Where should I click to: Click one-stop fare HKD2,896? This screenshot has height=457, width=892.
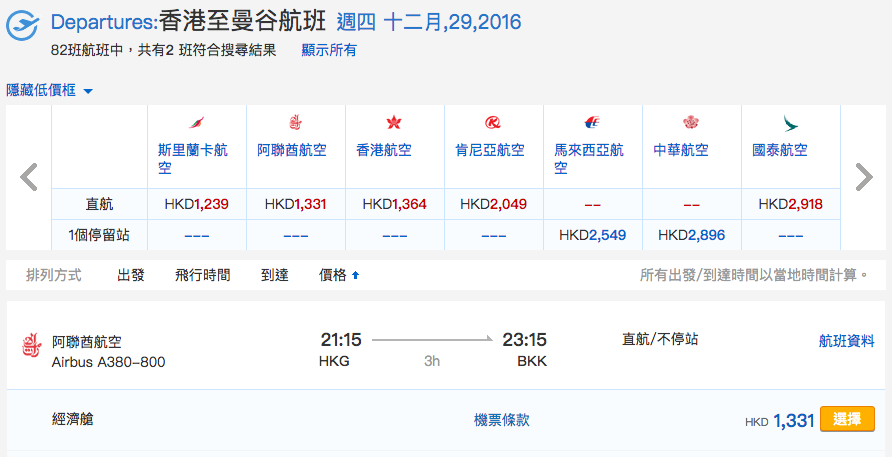[x=691, y=235]
